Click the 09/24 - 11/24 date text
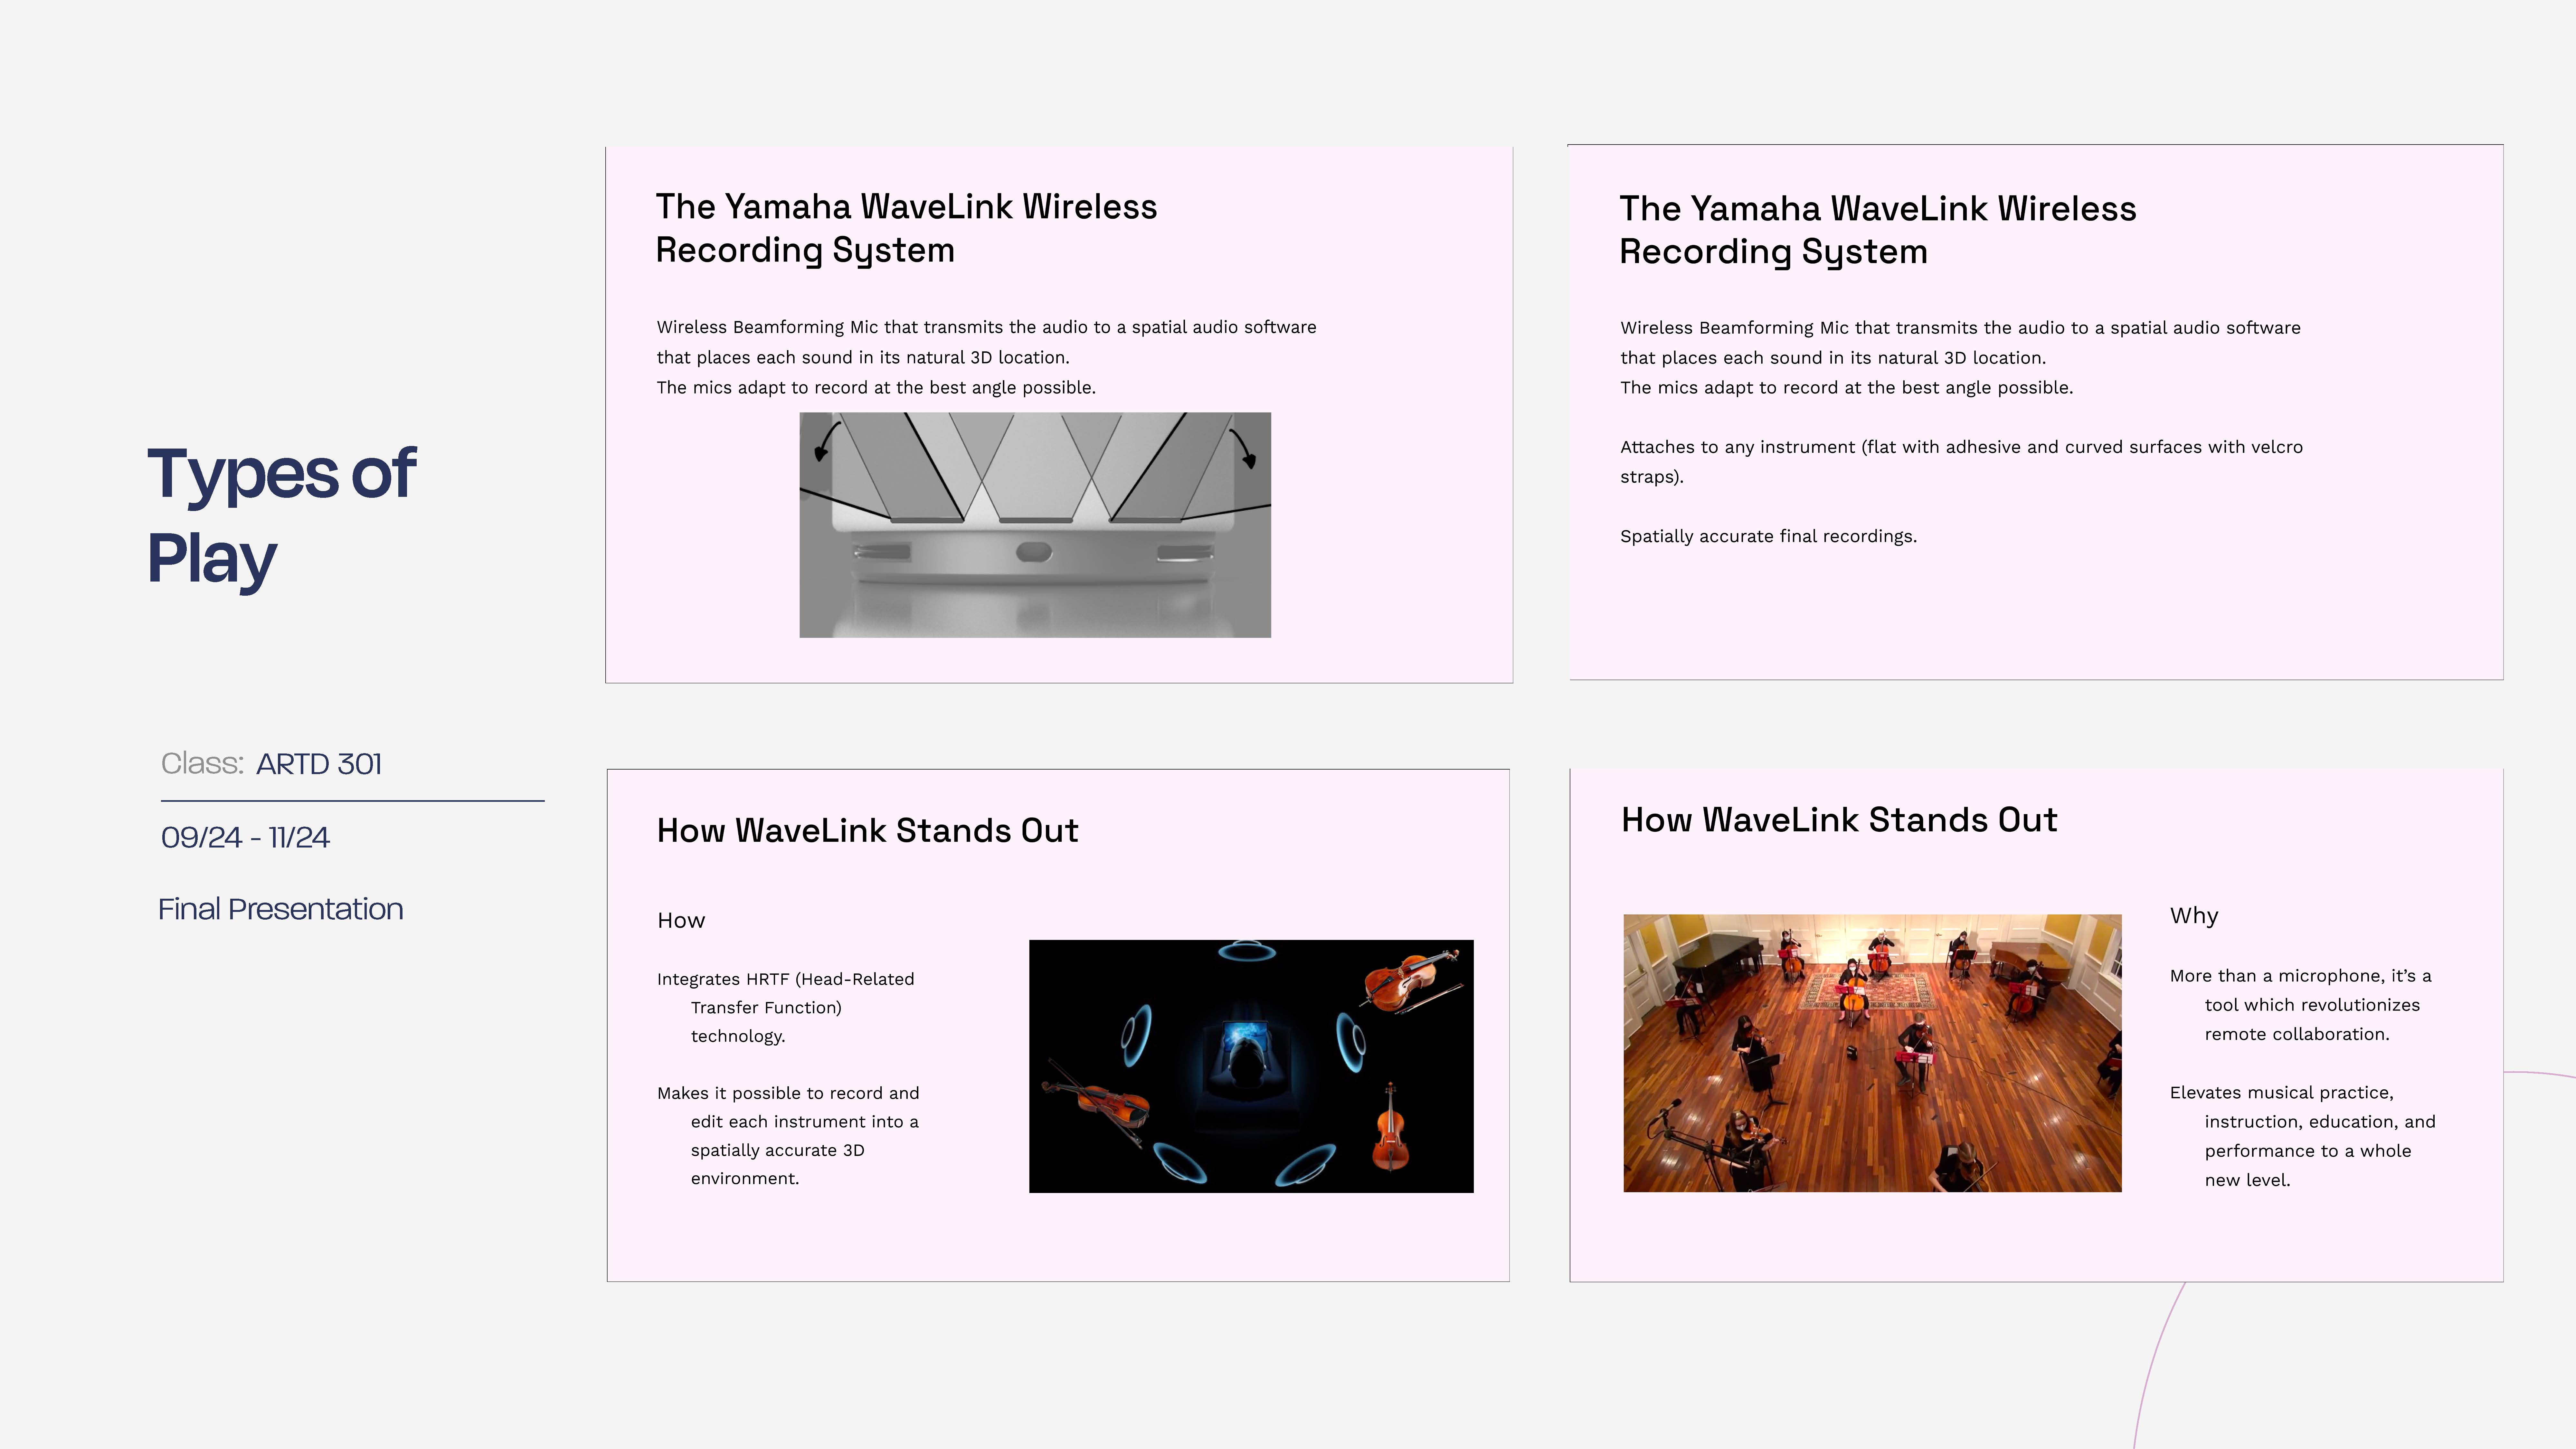This screenshot has width=2576, height=1449. click(x=245, y=837)
